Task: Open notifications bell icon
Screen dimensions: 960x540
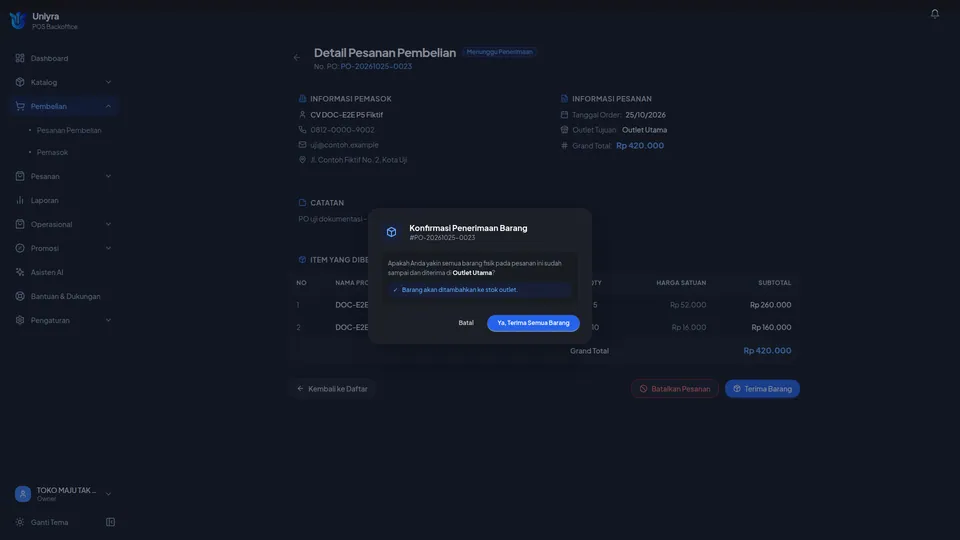Action: (934, 13)
